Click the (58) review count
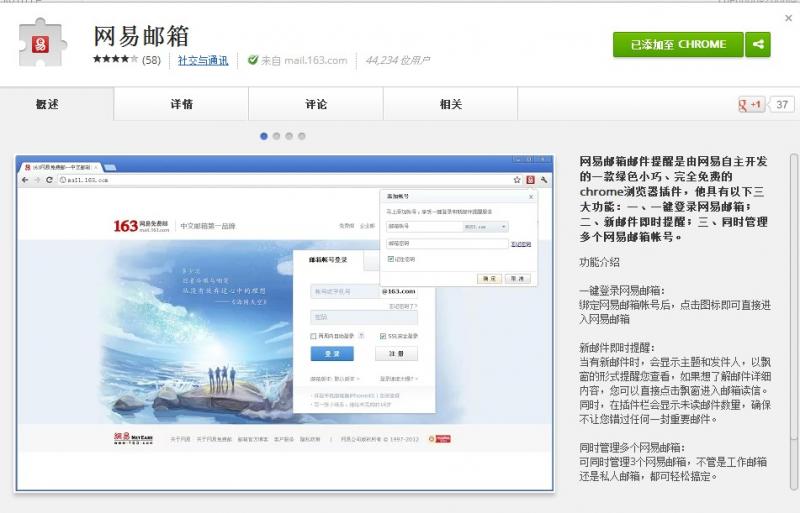Screen dimensions: 800x513 (x=151, y=60)
